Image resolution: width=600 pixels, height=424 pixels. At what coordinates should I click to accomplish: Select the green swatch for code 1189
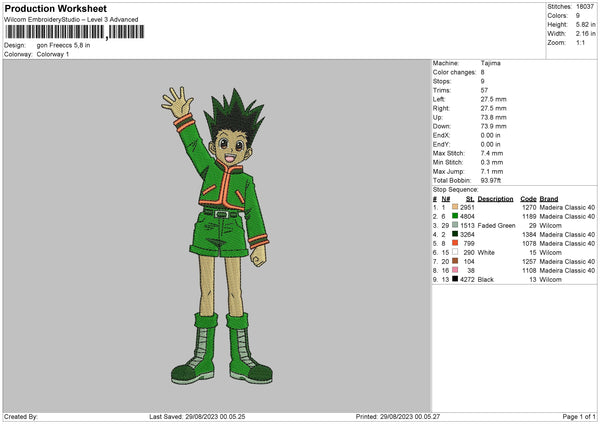tap(455, 215)
